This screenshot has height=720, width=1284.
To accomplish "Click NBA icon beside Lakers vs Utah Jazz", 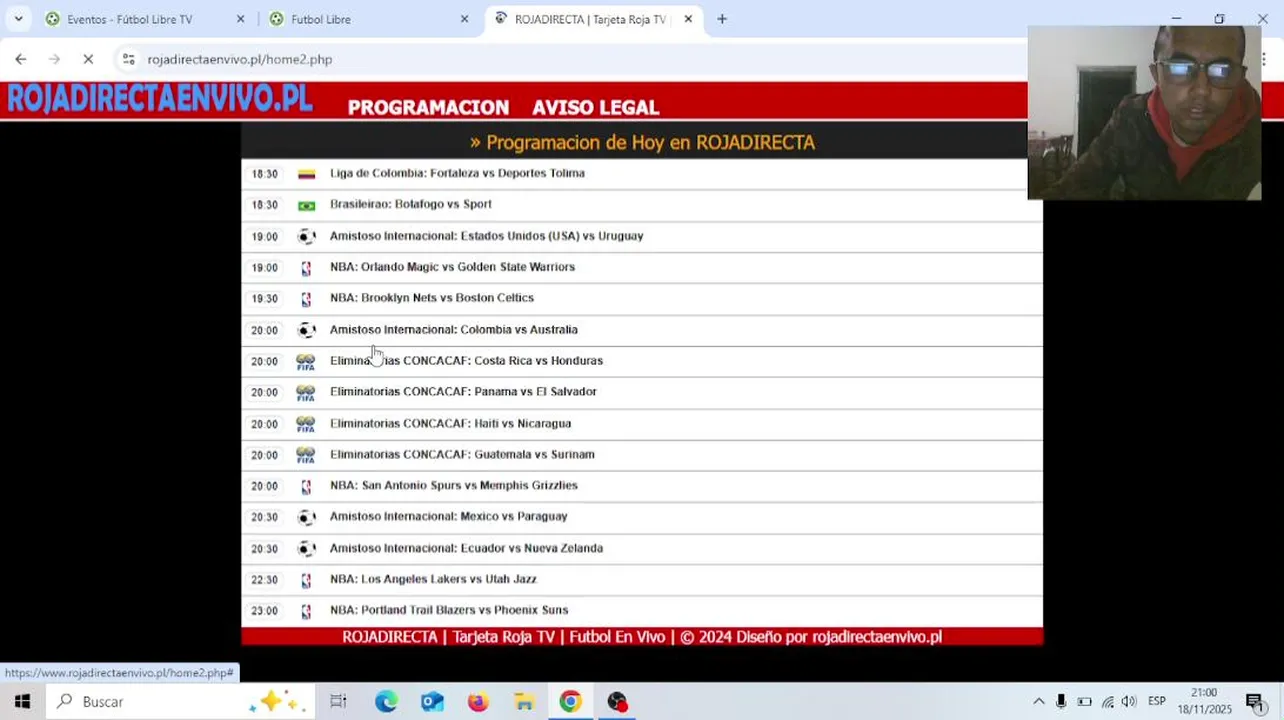I will click(306, 580).
